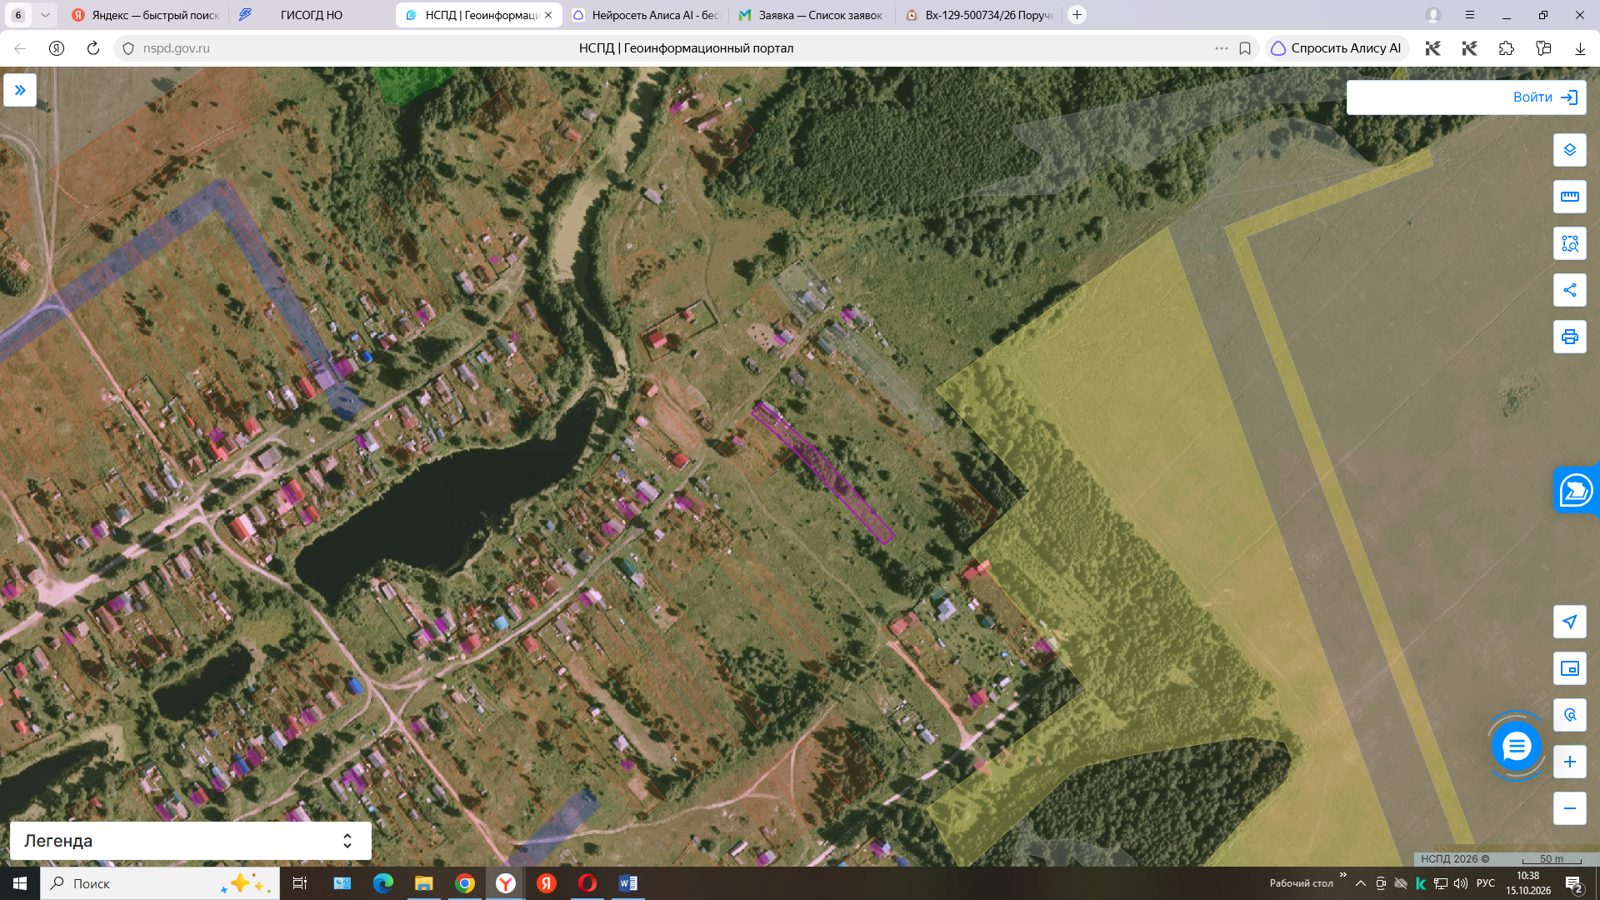The image size is (1600, 900).
Task: Open the object identify search tool
Action: [1570, 715]
